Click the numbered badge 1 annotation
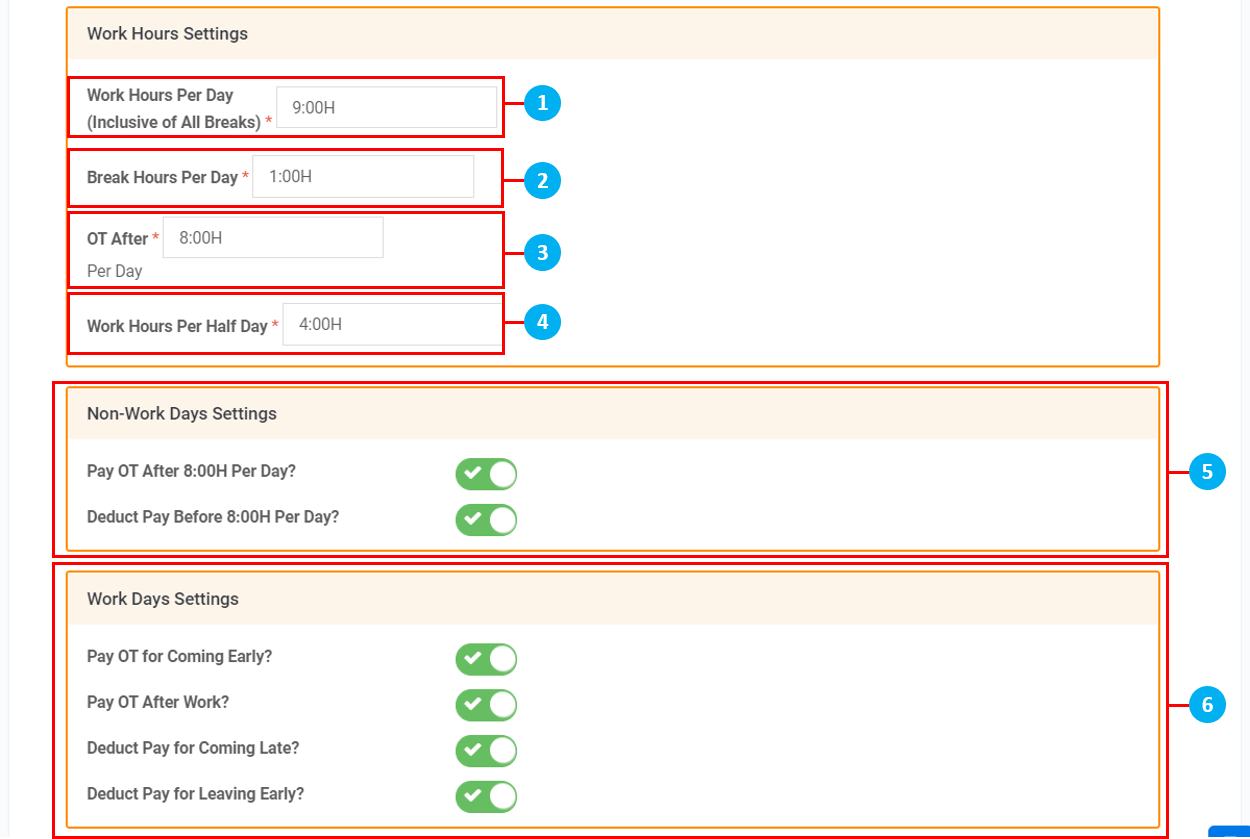 pyautogui.click(x=542, y=103)
